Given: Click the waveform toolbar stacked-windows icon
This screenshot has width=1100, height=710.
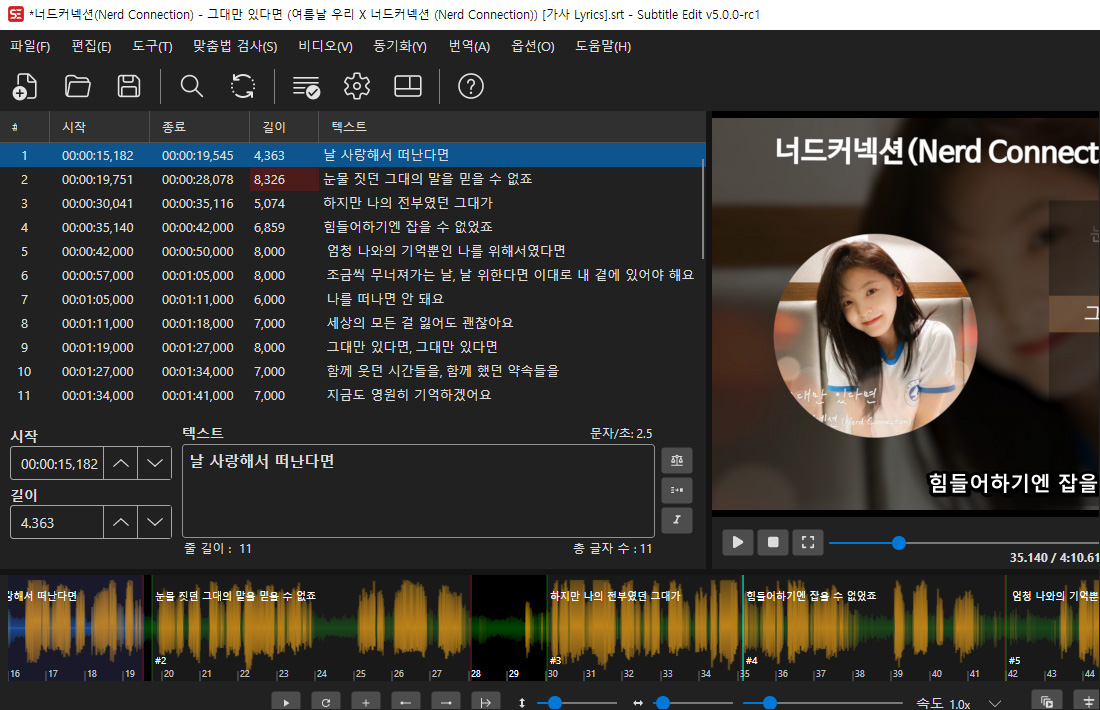Looking at the screenshot, I should (1047, 702).
